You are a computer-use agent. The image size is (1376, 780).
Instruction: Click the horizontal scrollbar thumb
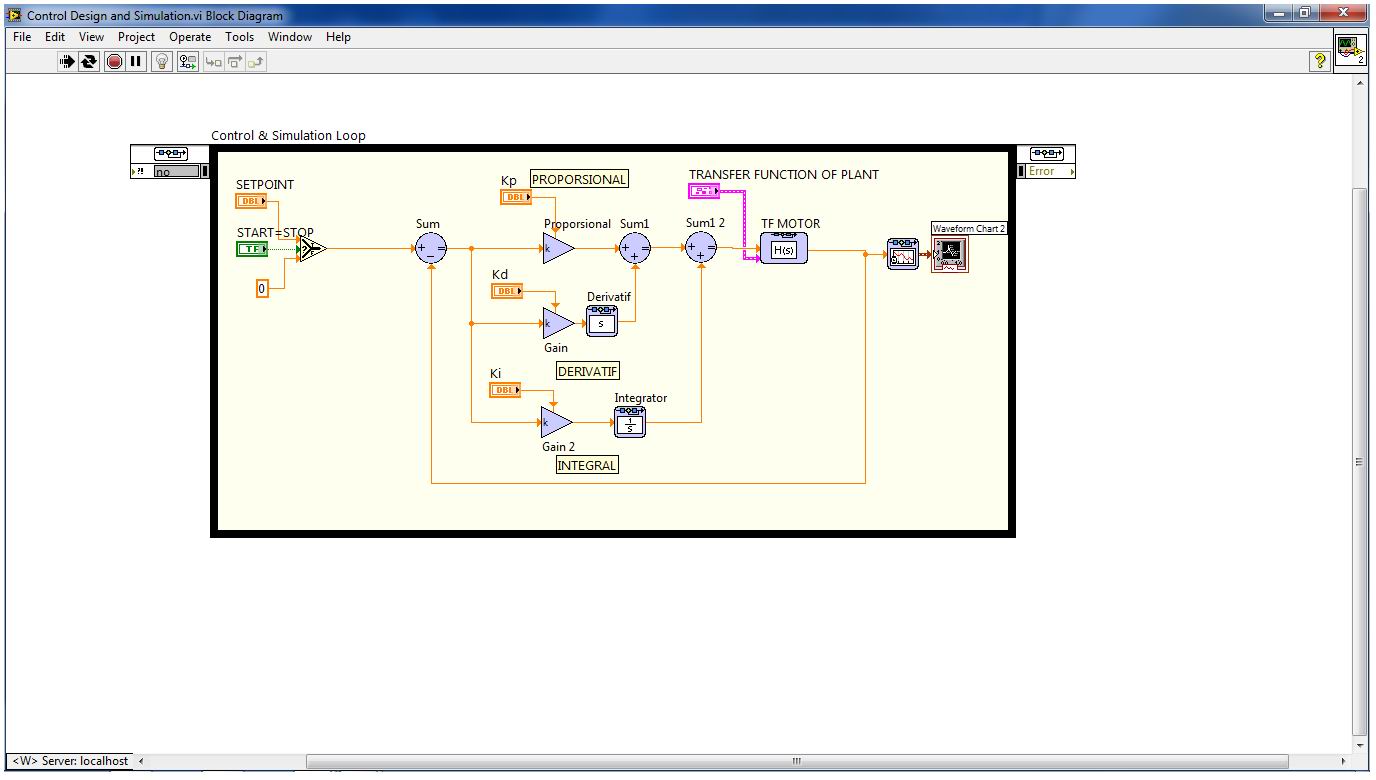coord(796,762)
